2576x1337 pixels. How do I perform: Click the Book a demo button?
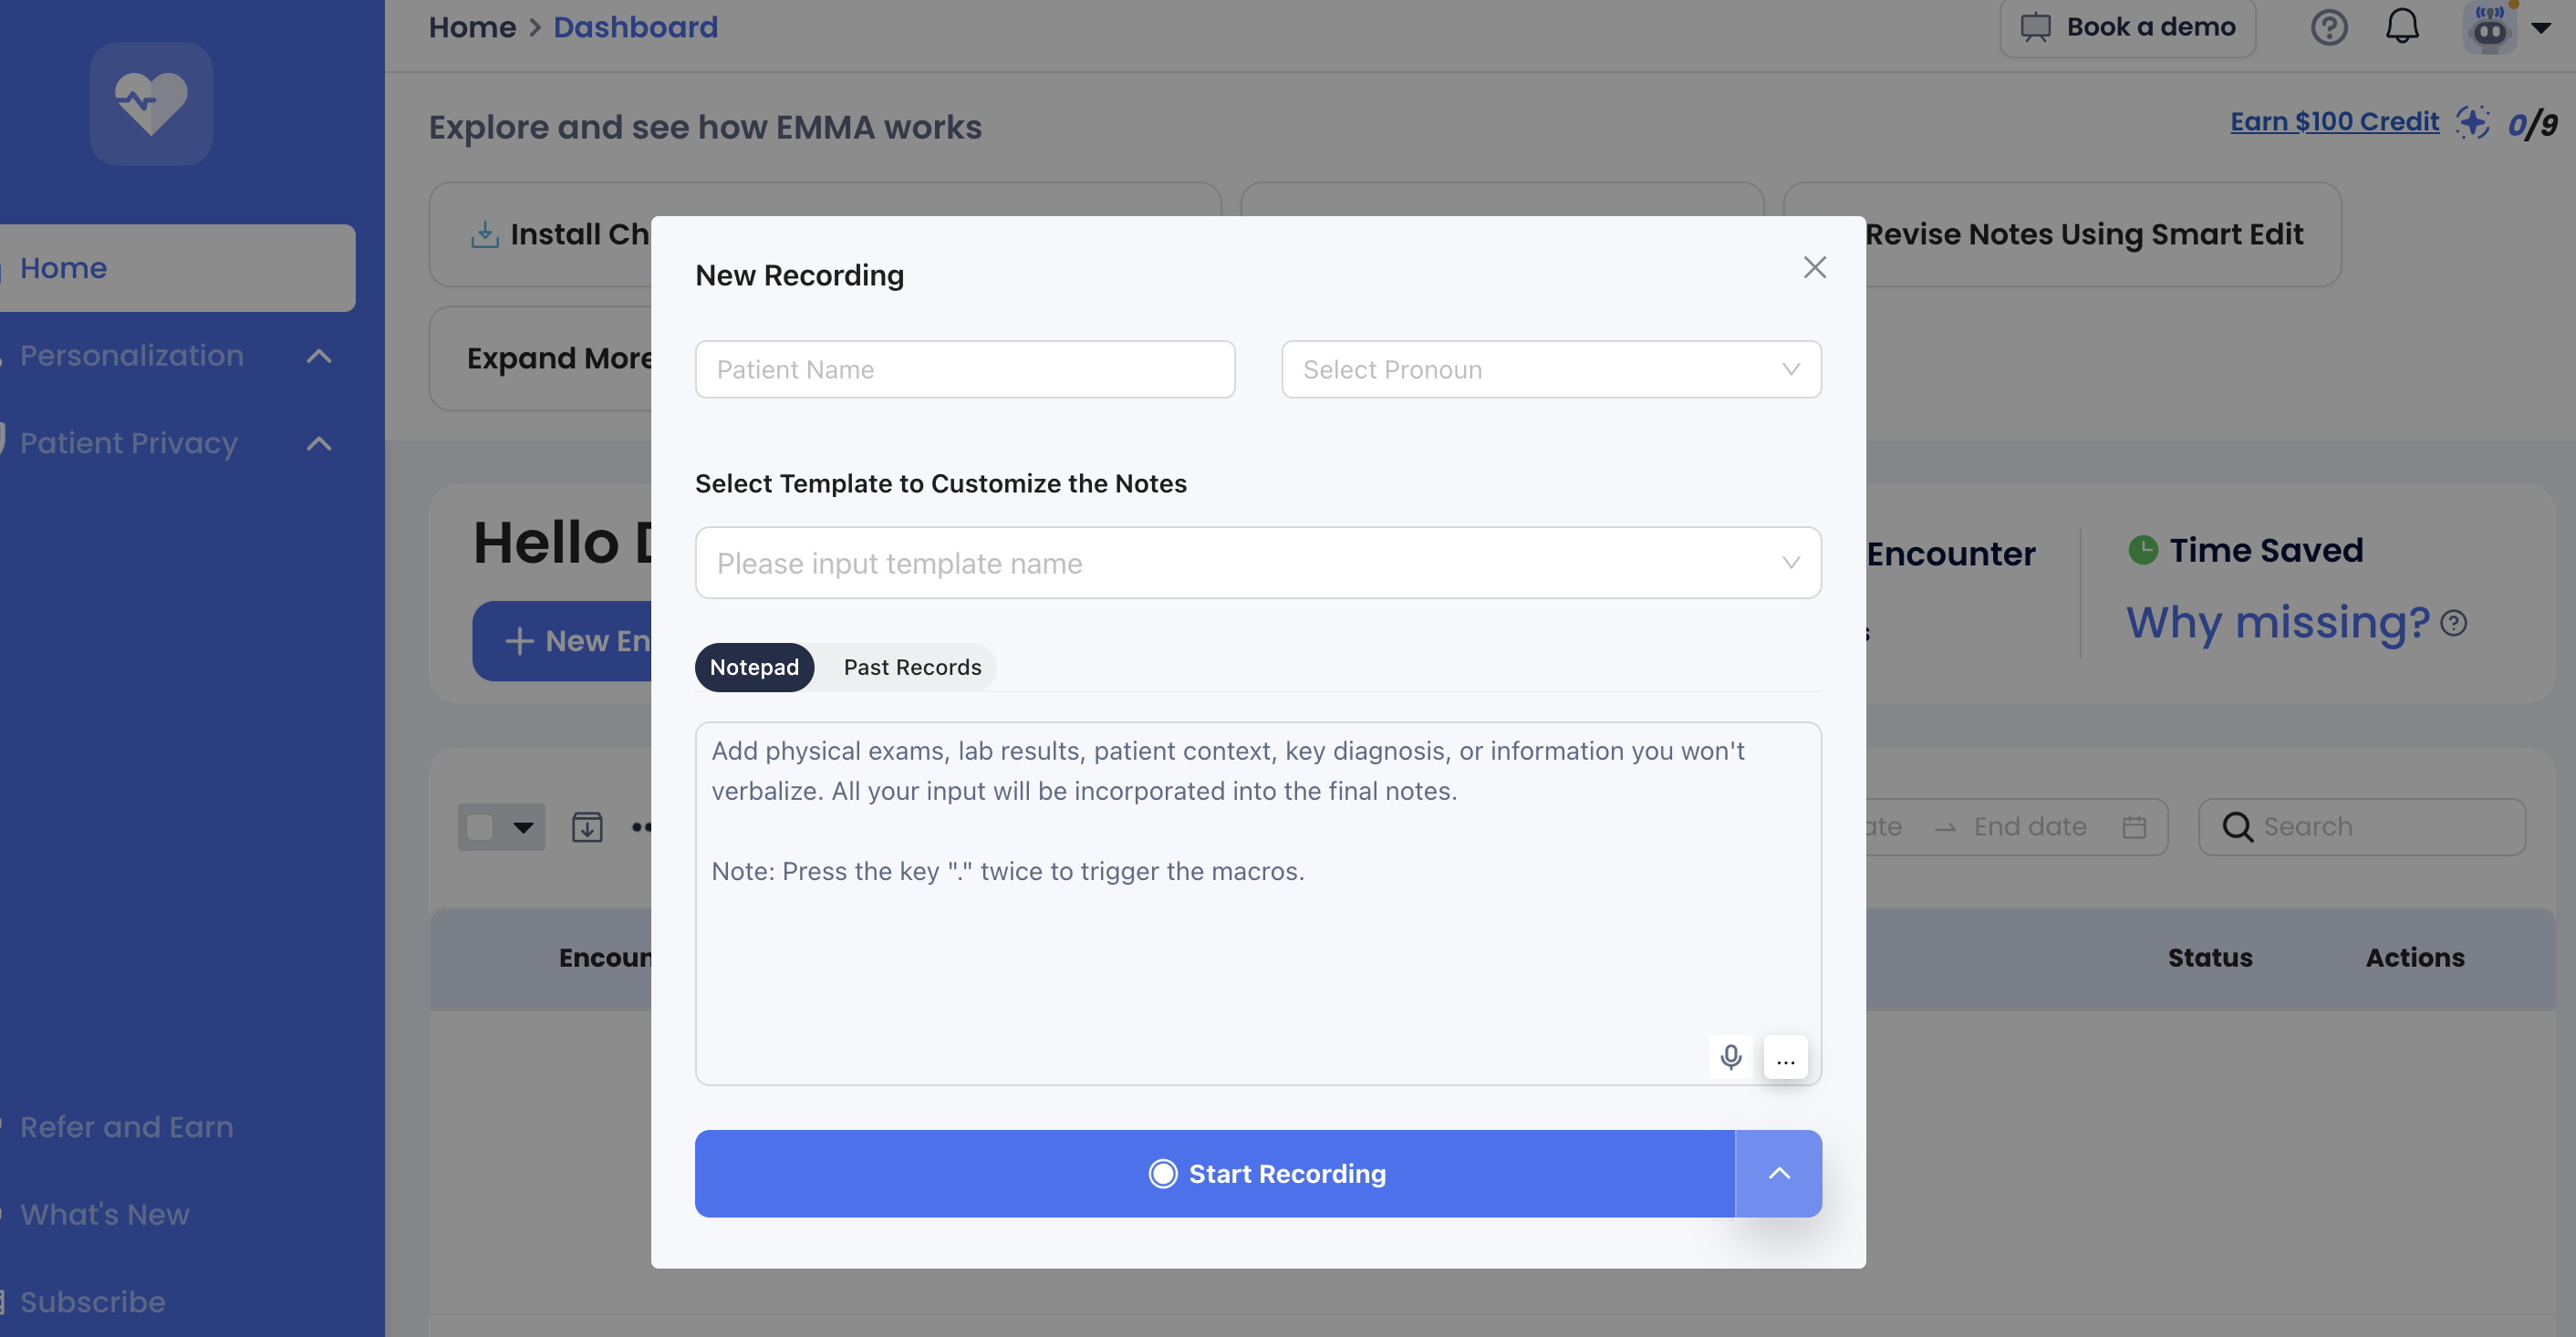tap(2127, 27)
